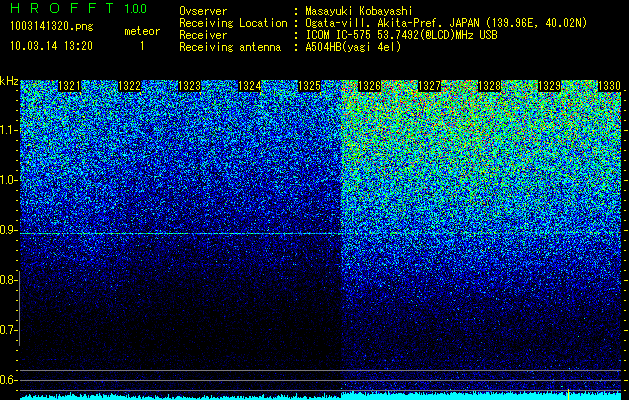629x400 pixels.
Task: Click the name Masayuki Kobayashi
Action: pyautogui.click(x=359, y=11)
